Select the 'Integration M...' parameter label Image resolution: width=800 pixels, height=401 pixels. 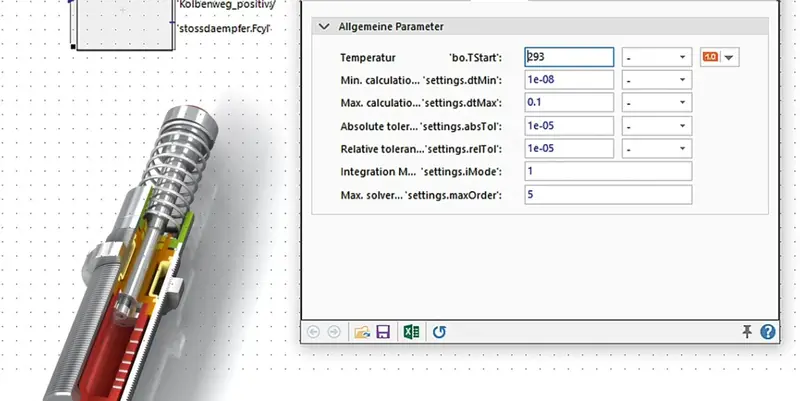(378, 172)
